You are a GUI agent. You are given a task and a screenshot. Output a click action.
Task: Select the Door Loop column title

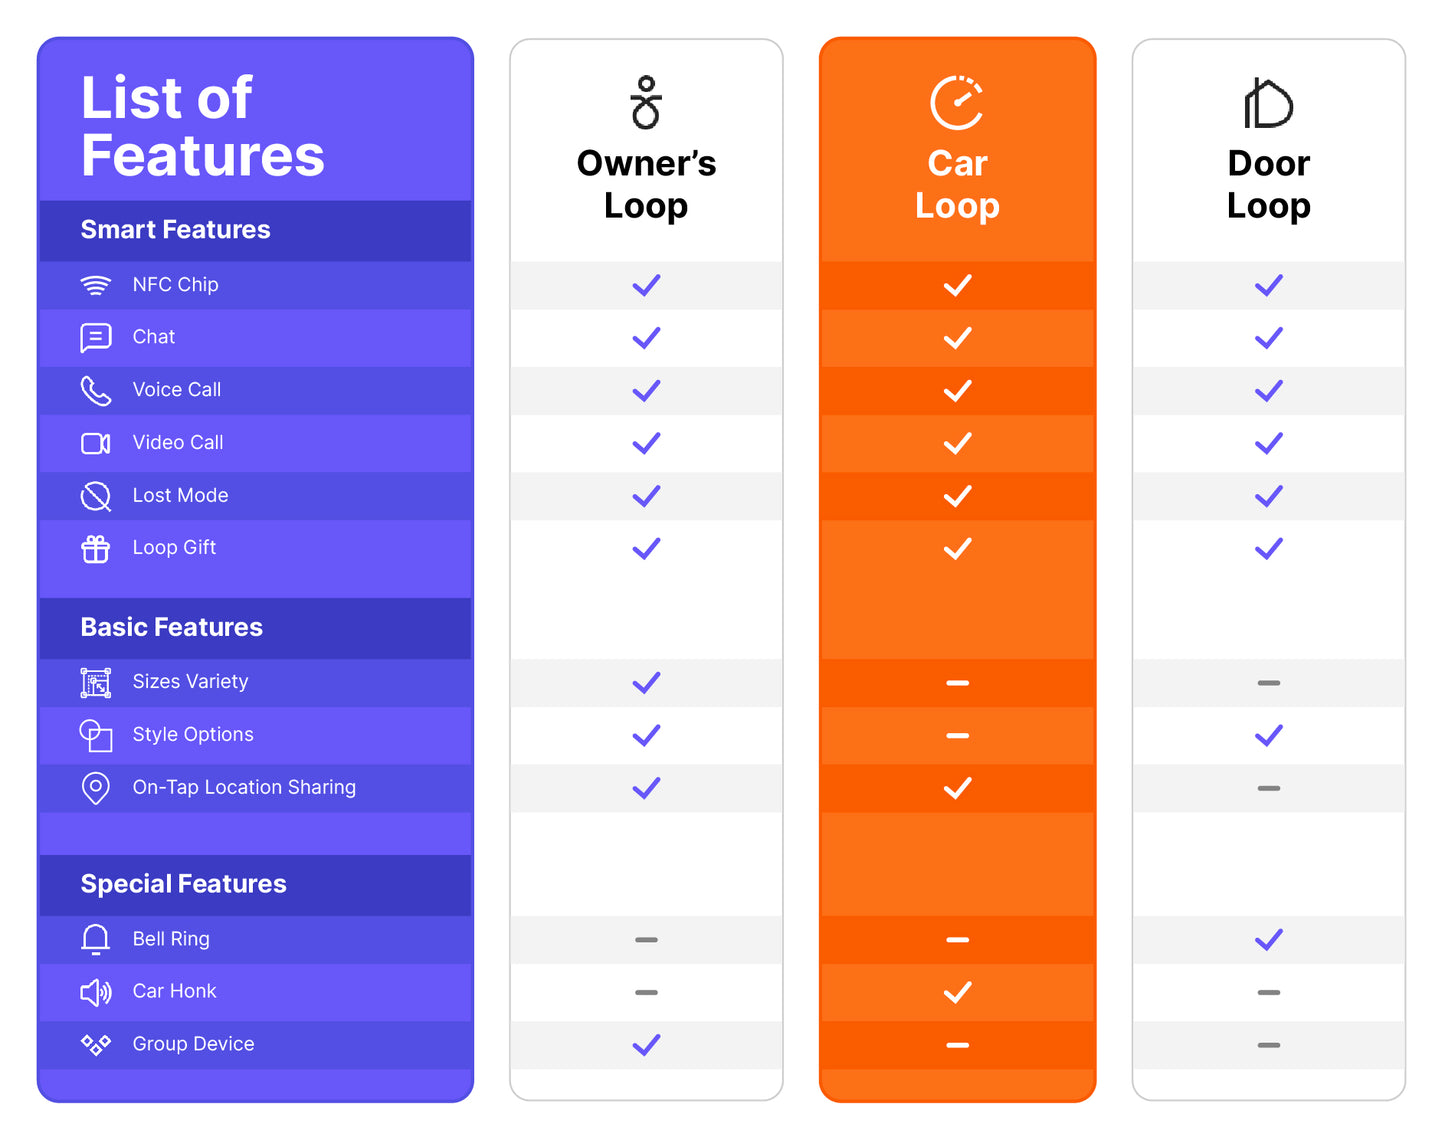click(x=1268, y=185)
